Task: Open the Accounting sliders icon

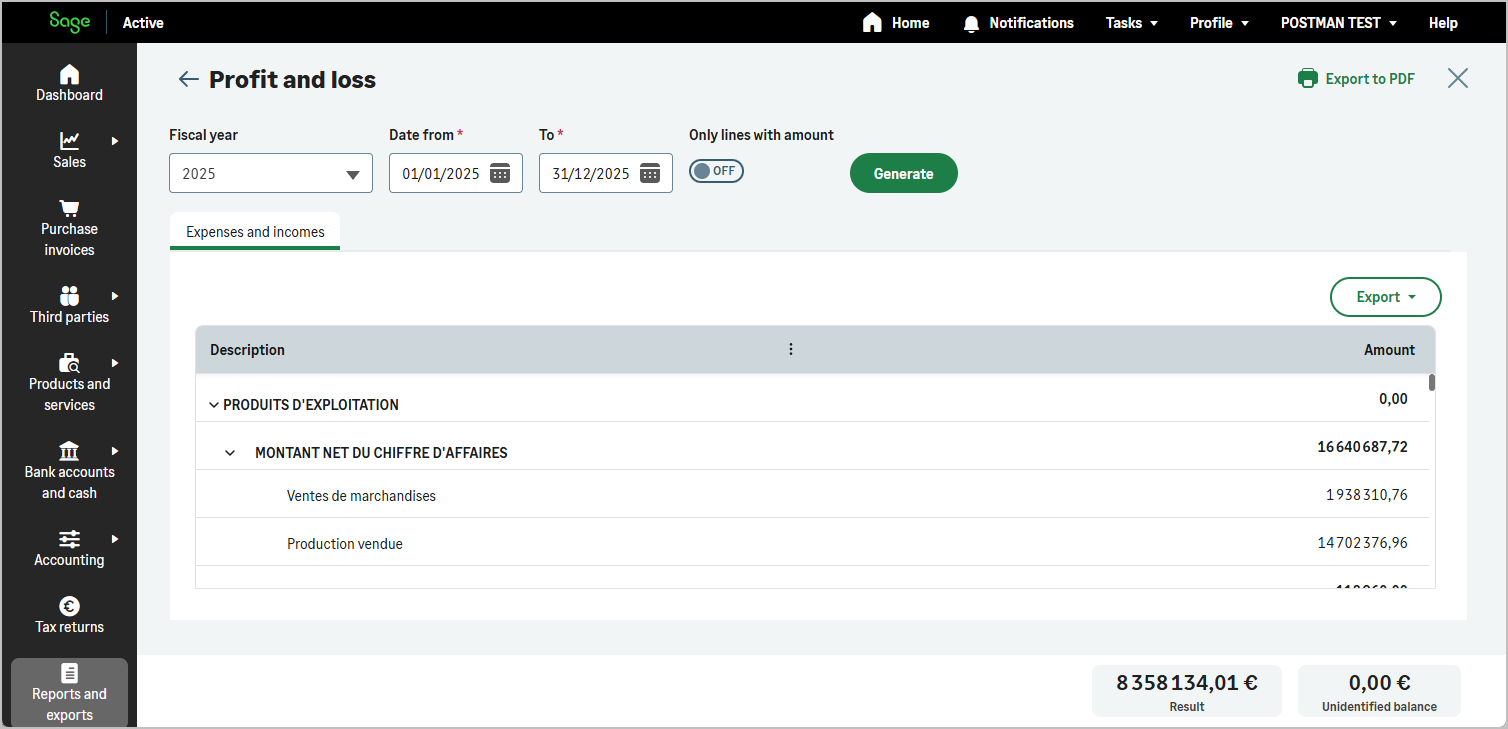Action: 69,539
